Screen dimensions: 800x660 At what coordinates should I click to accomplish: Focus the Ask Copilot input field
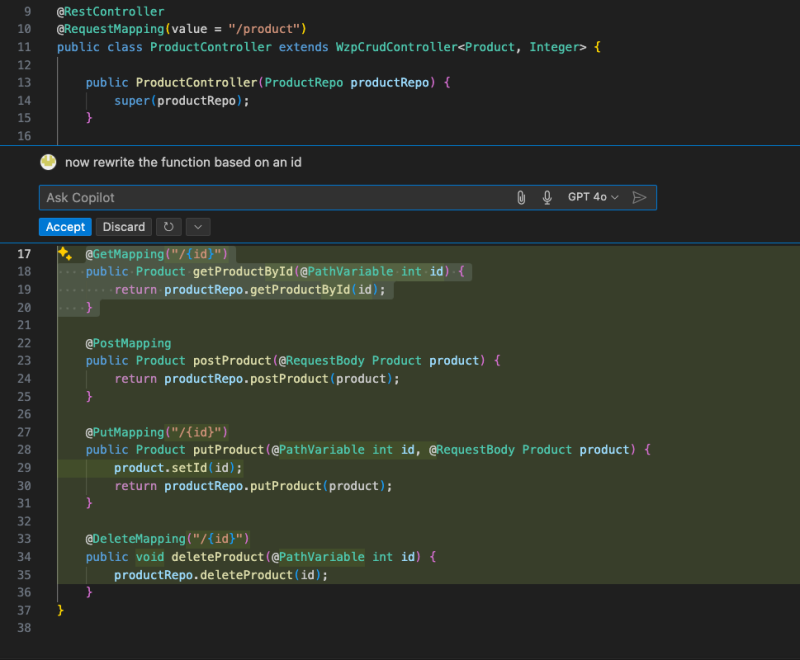coord(270,198)
